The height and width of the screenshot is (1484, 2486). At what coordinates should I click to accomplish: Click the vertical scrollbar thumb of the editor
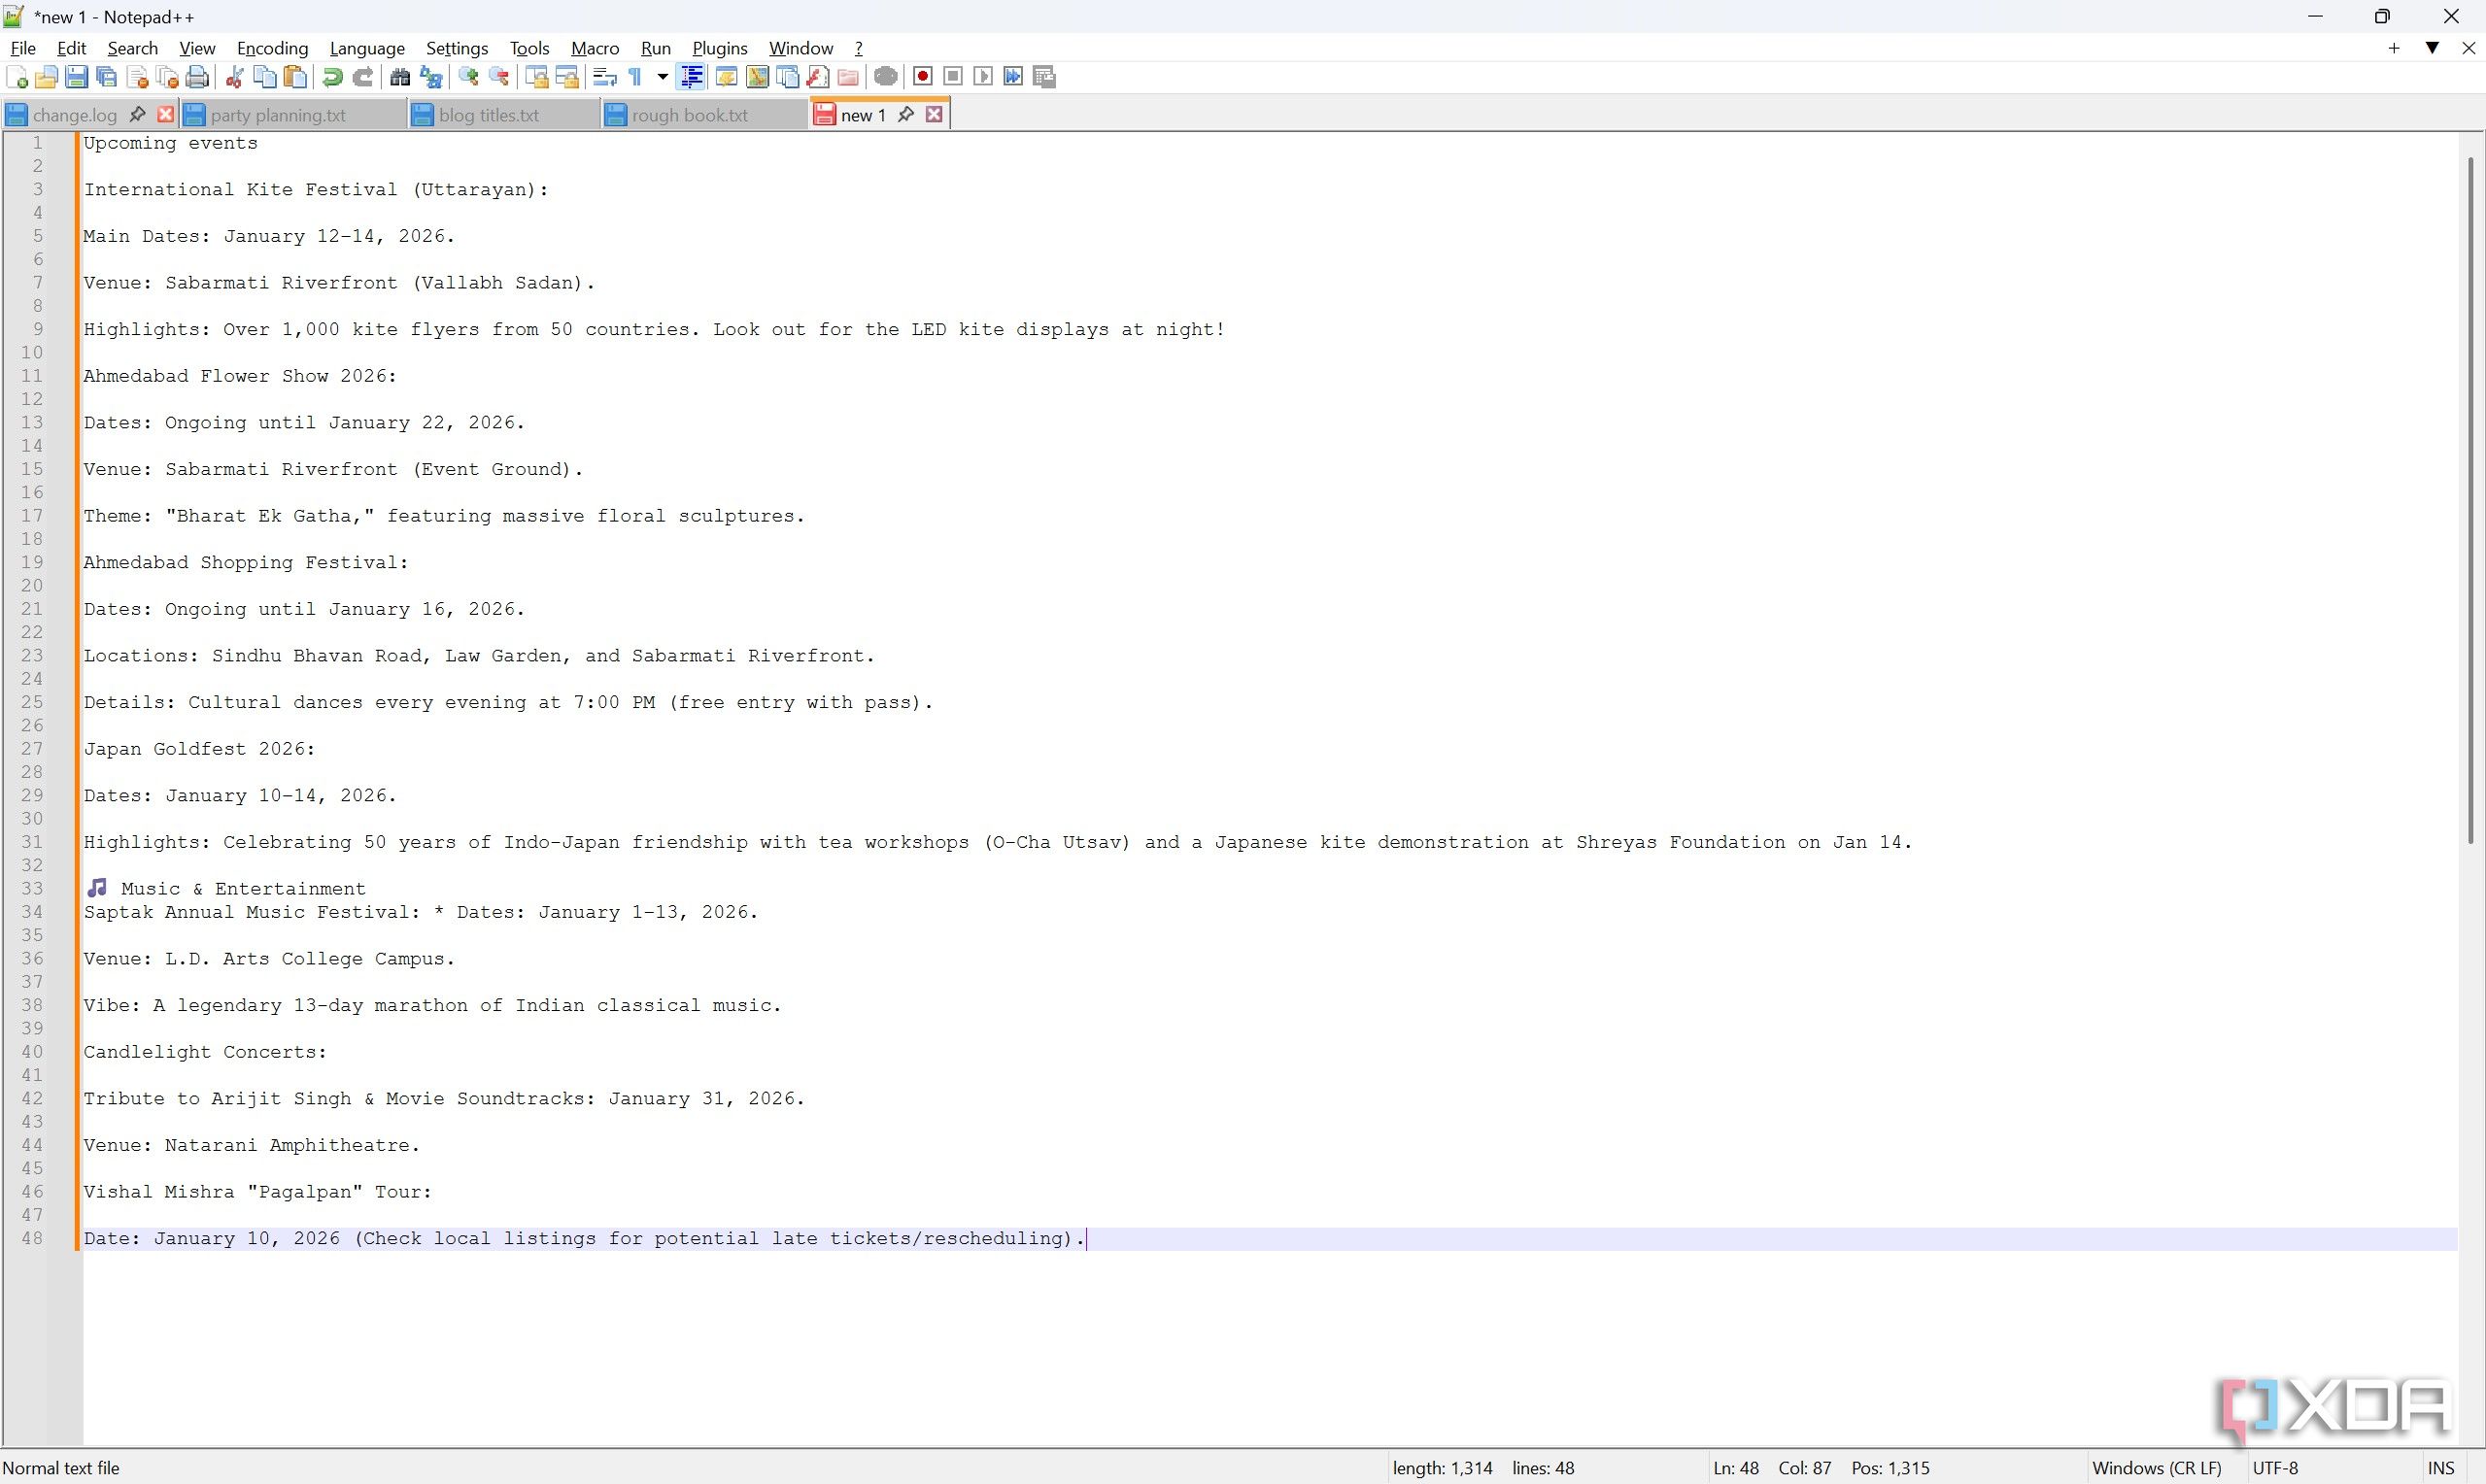point(2470,500)
